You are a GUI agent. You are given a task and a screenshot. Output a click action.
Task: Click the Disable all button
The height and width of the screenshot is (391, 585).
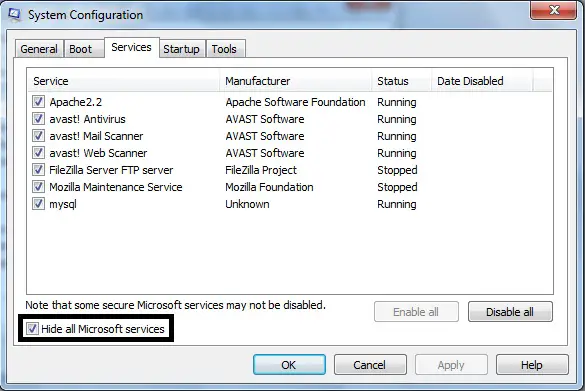(510, 312)
